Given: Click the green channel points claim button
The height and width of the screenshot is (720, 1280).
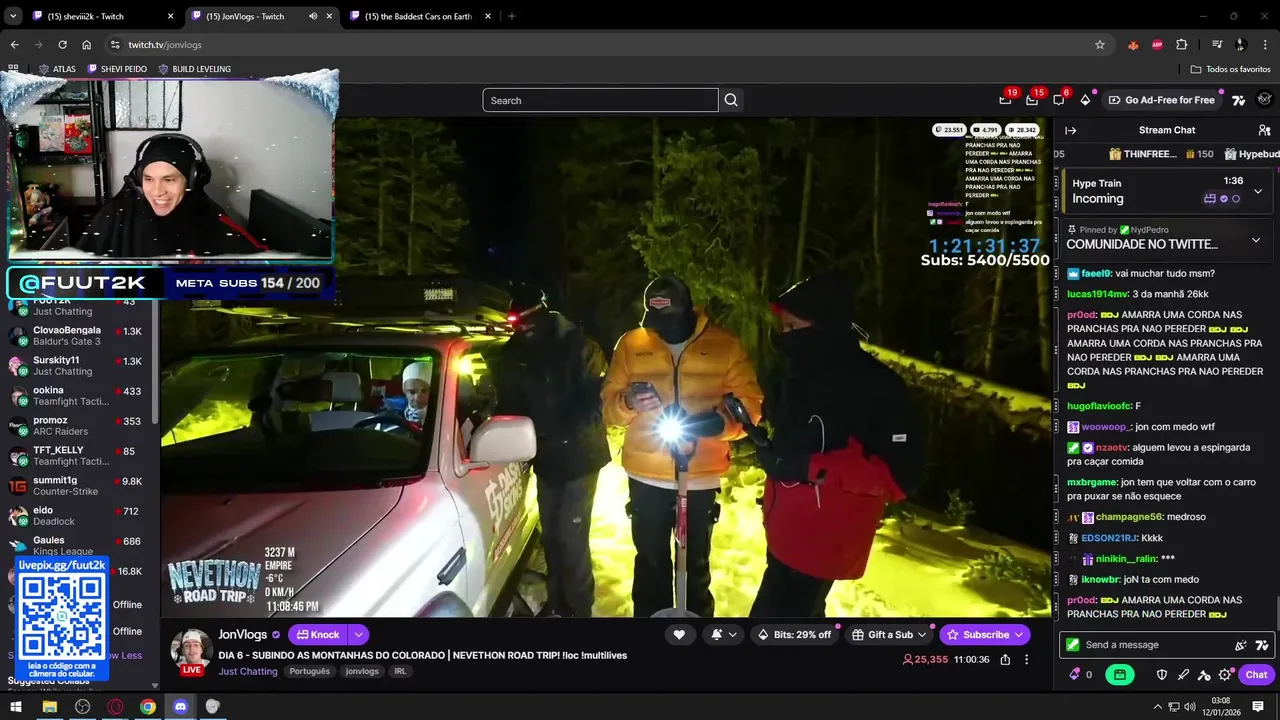Looking at the screenshot, I should [1119, 675].
